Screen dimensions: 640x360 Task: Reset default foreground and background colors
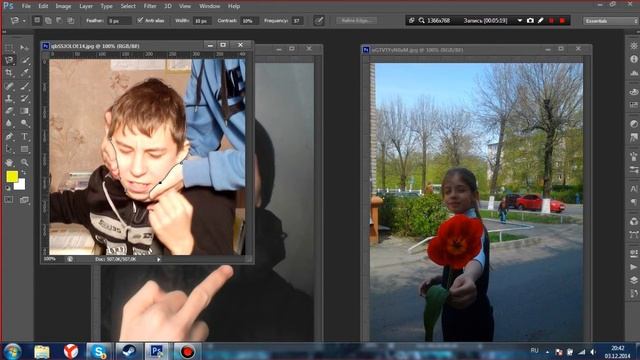click(x=8, y=188)
